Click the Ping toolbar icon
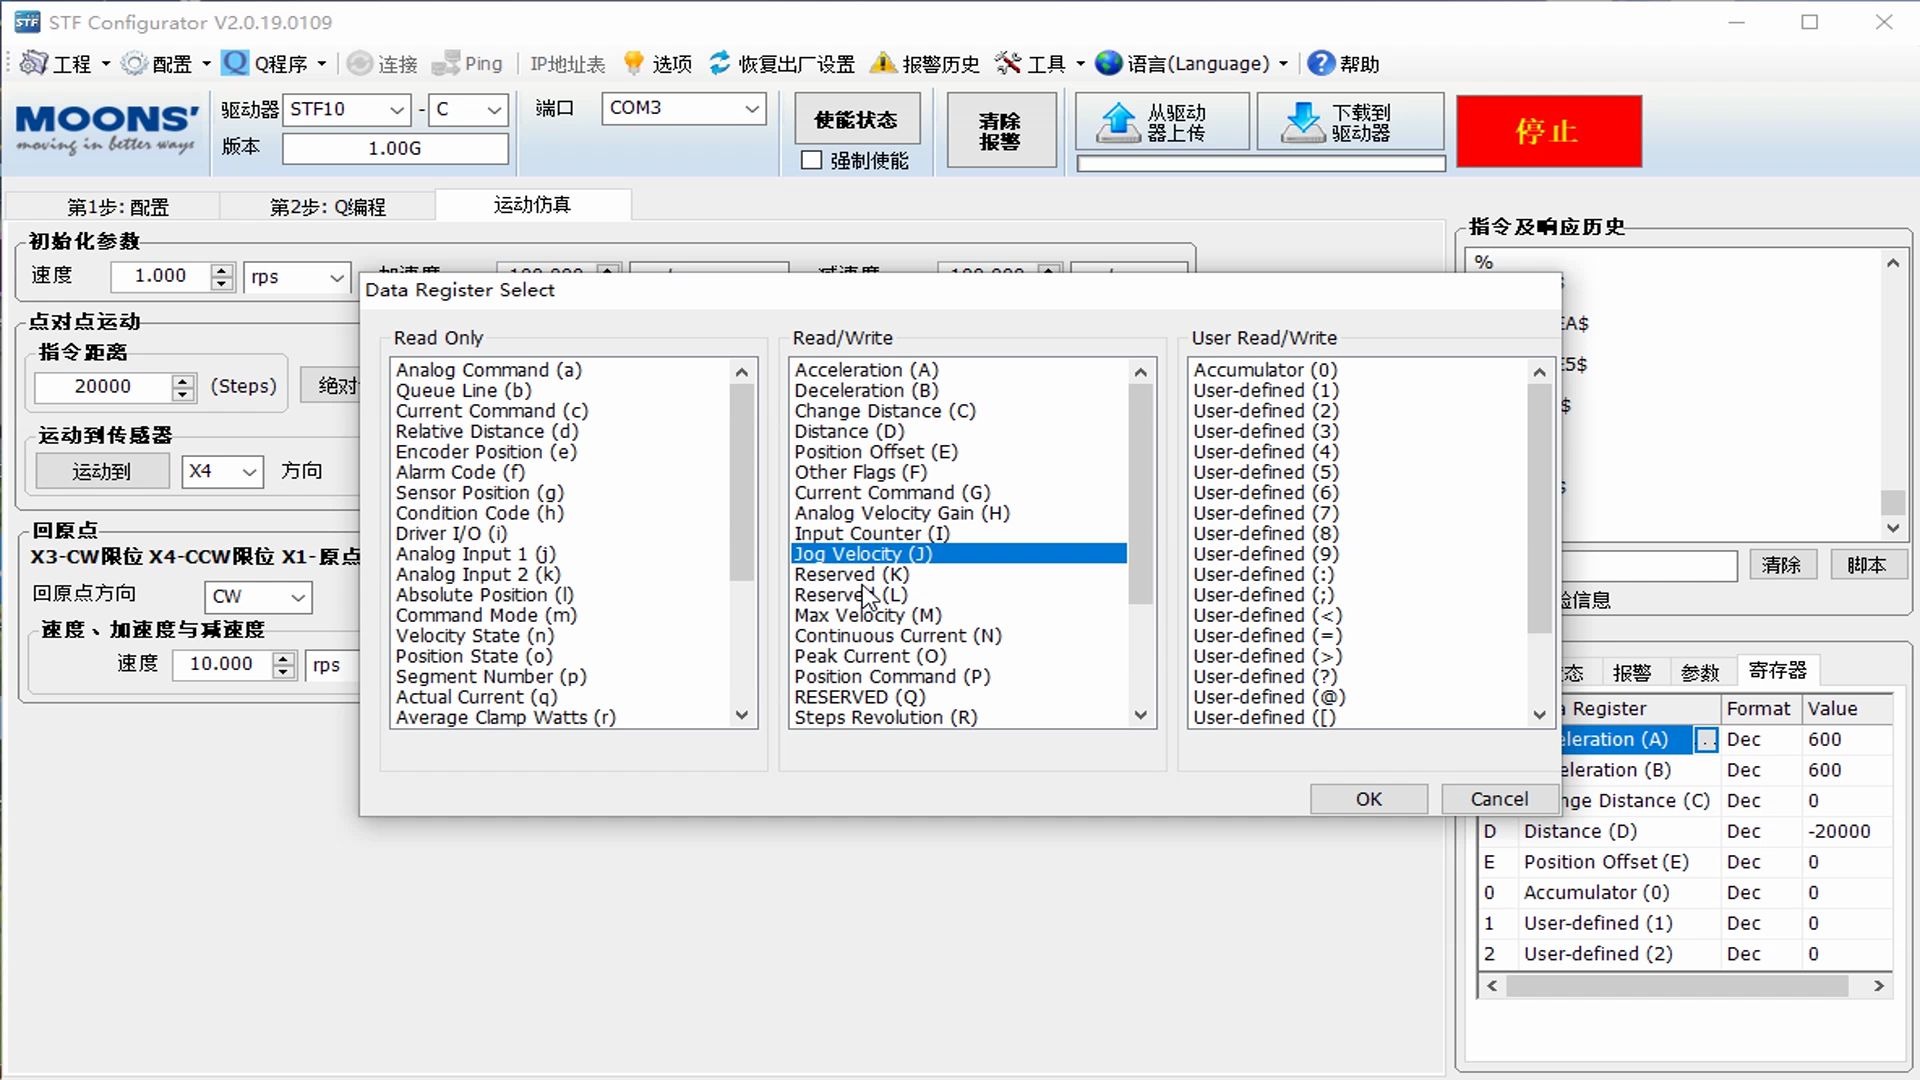Screen dimensions: 1920x1080 pos(446,64)
